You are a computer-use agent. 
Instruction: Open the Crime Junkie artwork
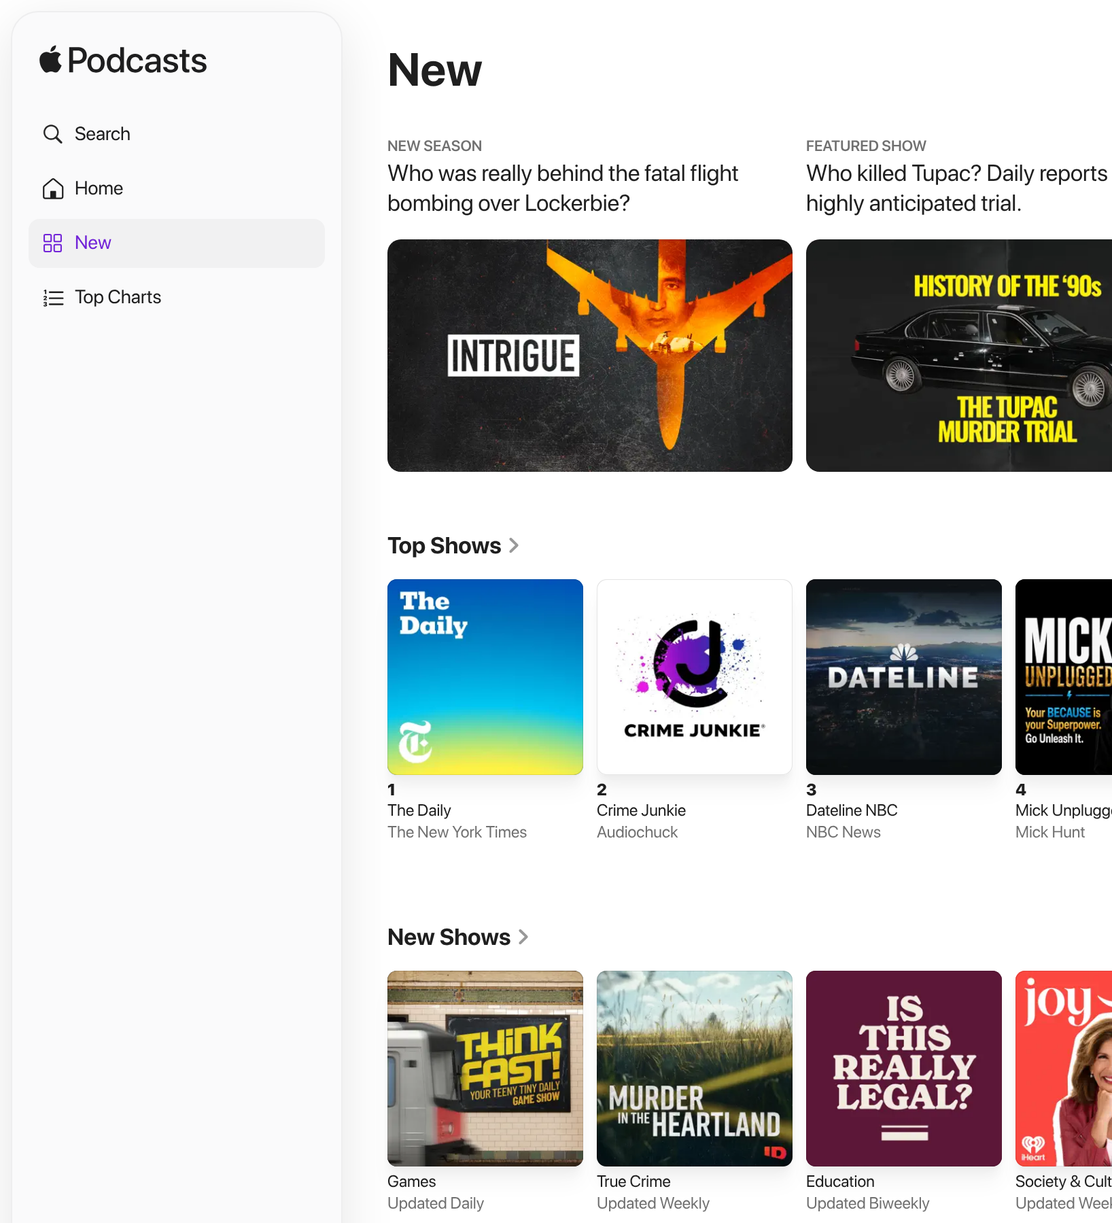tap(694, 677)
